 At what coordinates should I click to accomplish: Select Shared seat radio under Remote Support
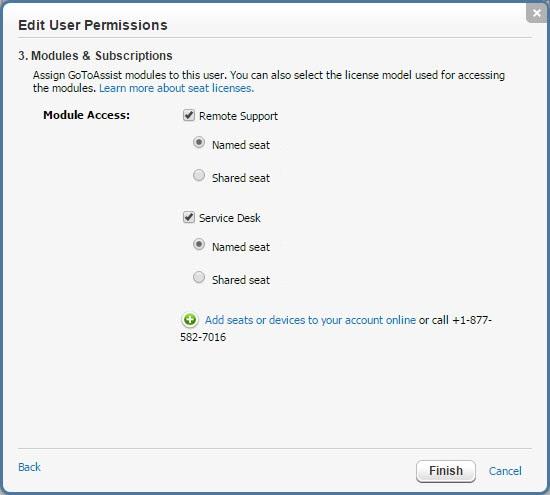coord(199,175)
